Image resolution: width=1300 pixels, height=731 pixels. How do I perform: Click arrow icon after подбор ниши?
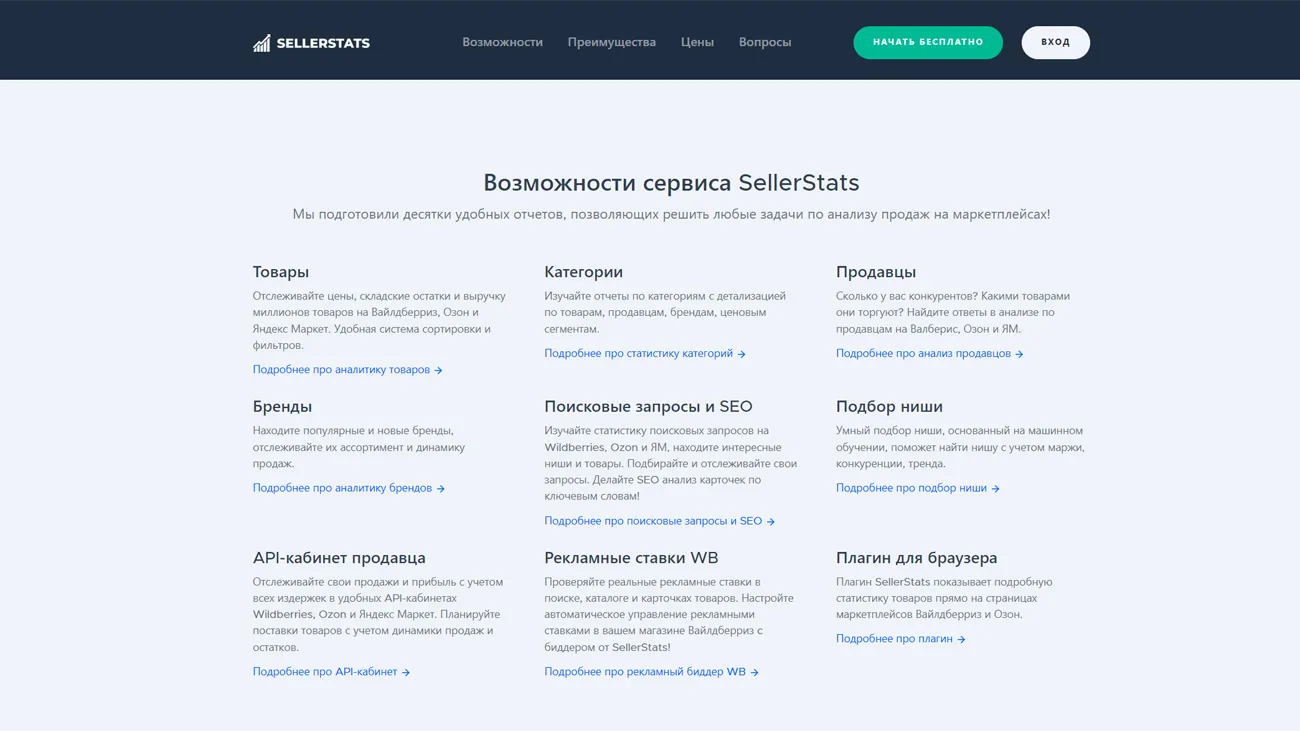[x=995, y=489]
